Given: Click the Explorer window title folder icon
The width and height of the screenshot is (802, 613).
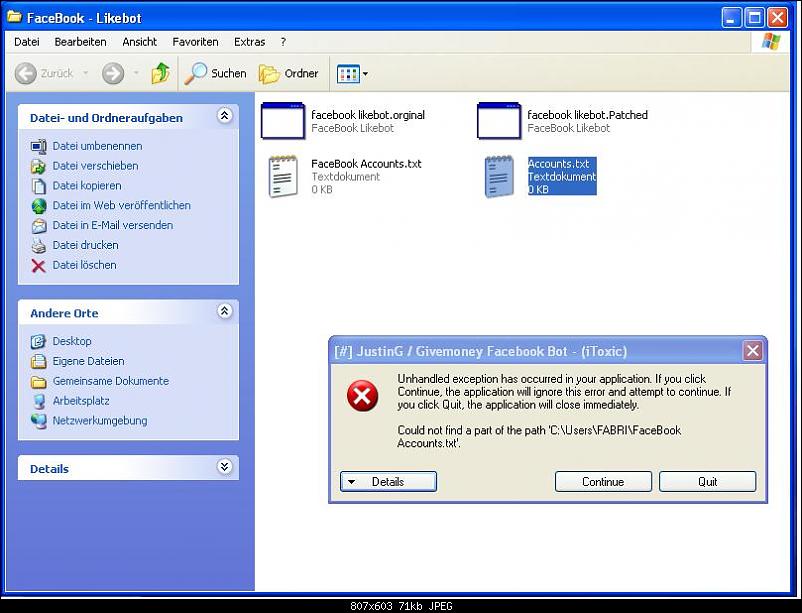Looking at the screenshot, I should 14,17.
